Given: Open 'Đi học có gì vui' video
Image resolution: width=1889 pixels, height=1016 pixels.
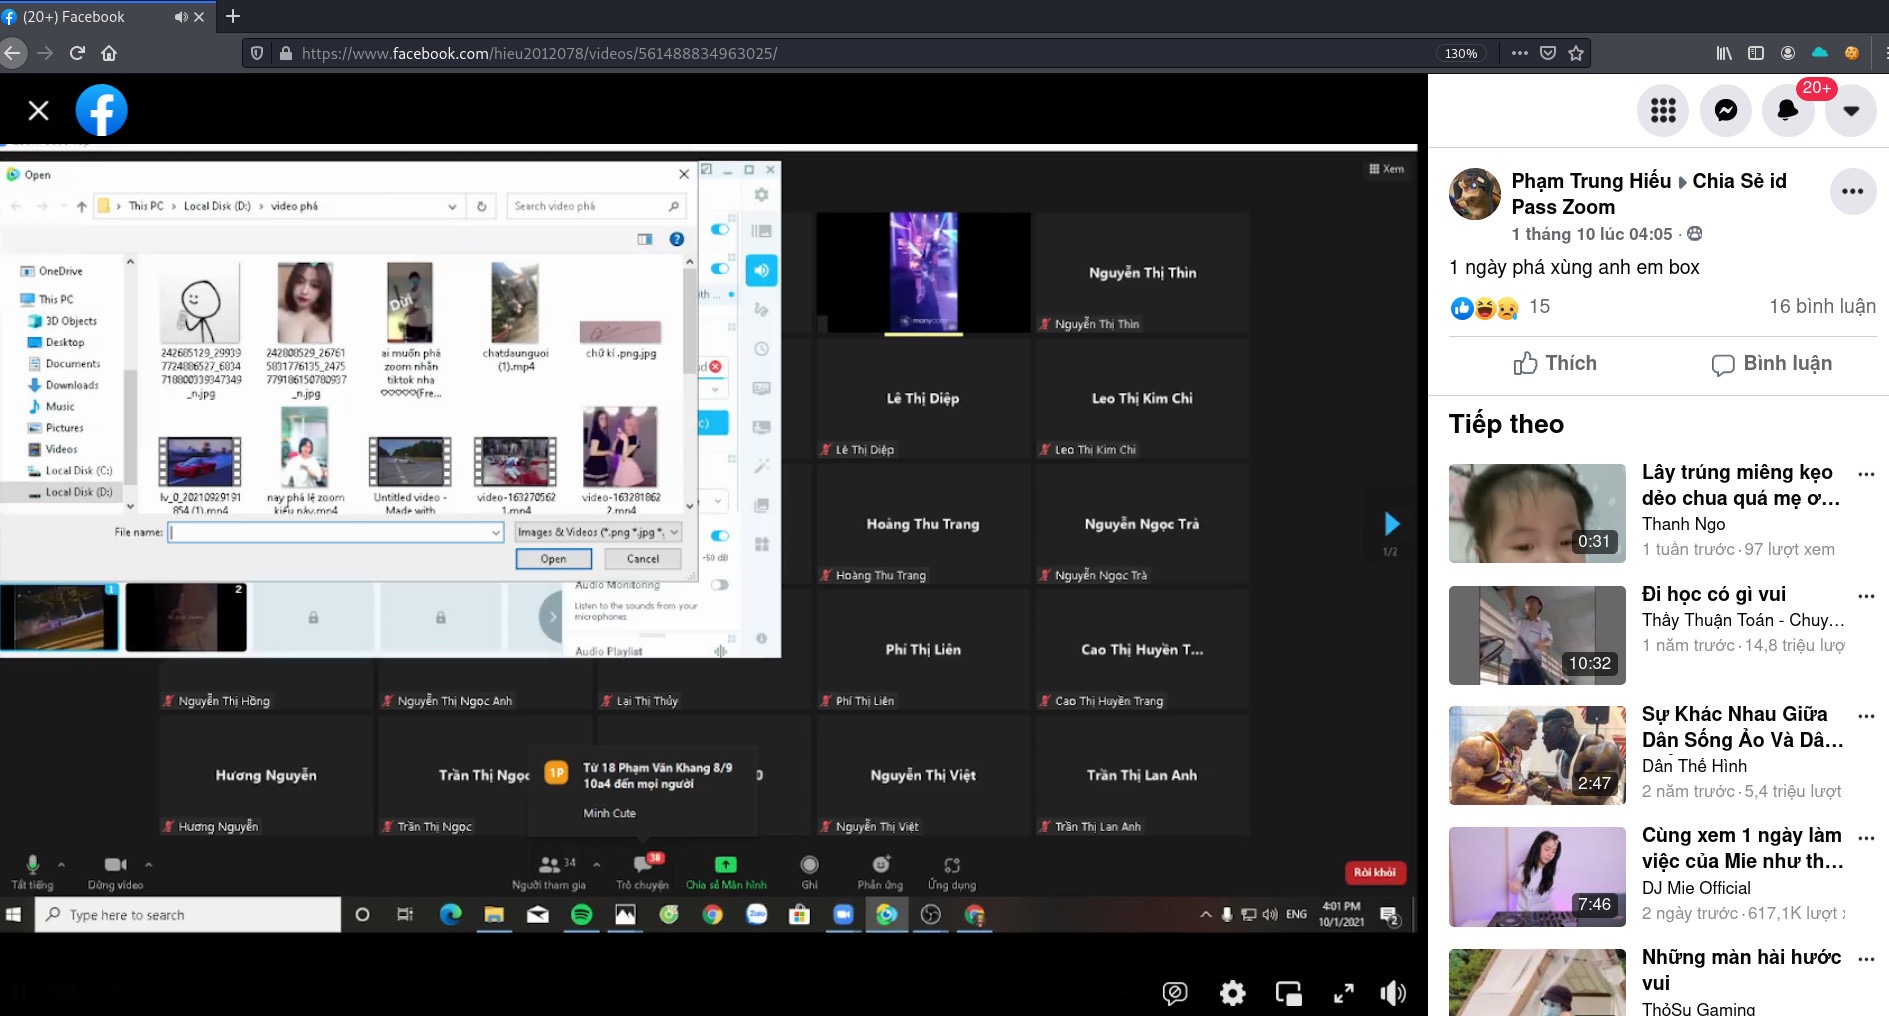Looking at the screenshot, I should [1713, 594].
